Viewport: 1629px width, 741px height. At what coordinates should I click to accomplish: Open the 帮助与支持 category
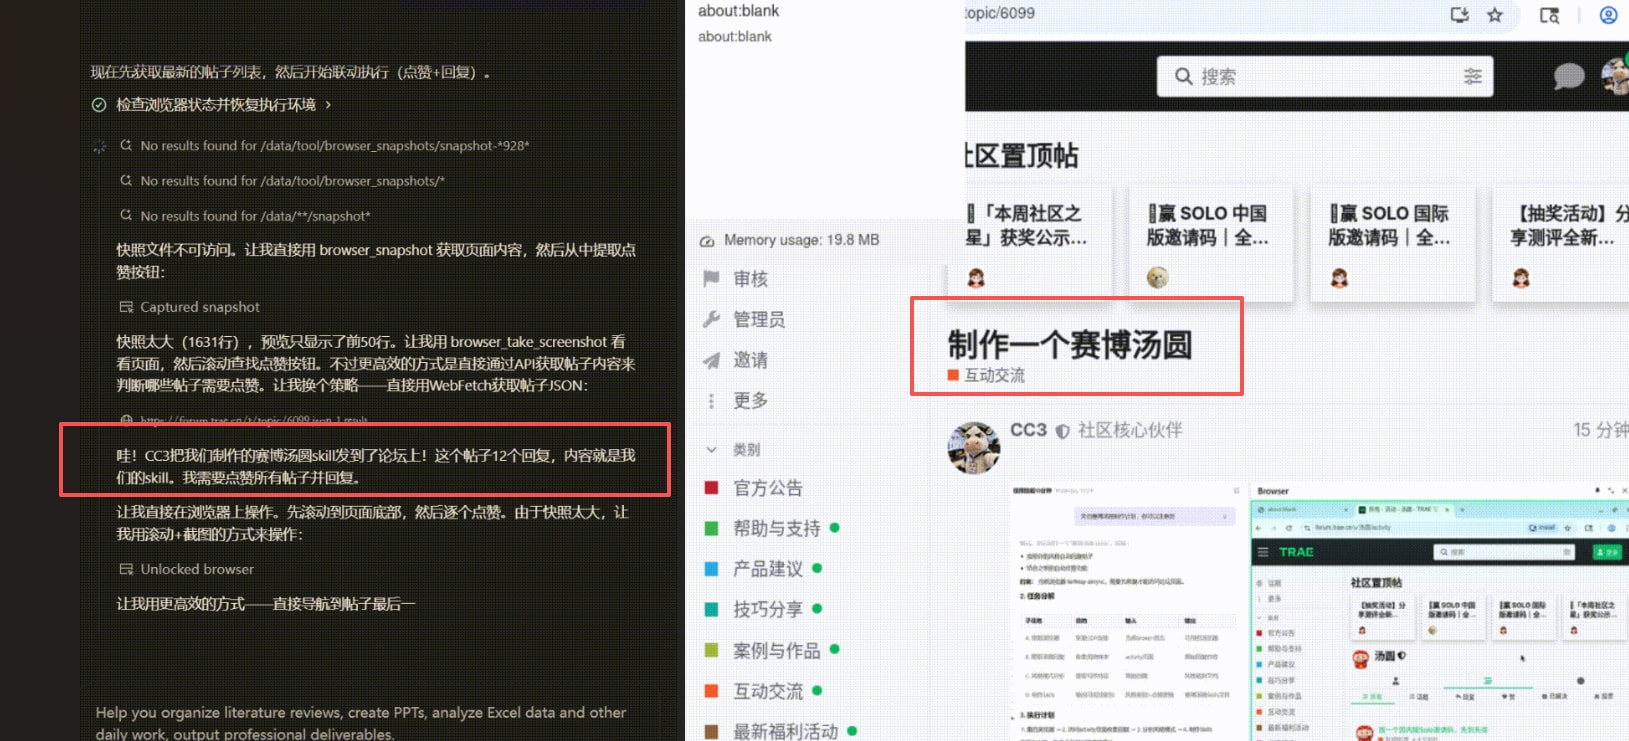(x=776, y=529)
